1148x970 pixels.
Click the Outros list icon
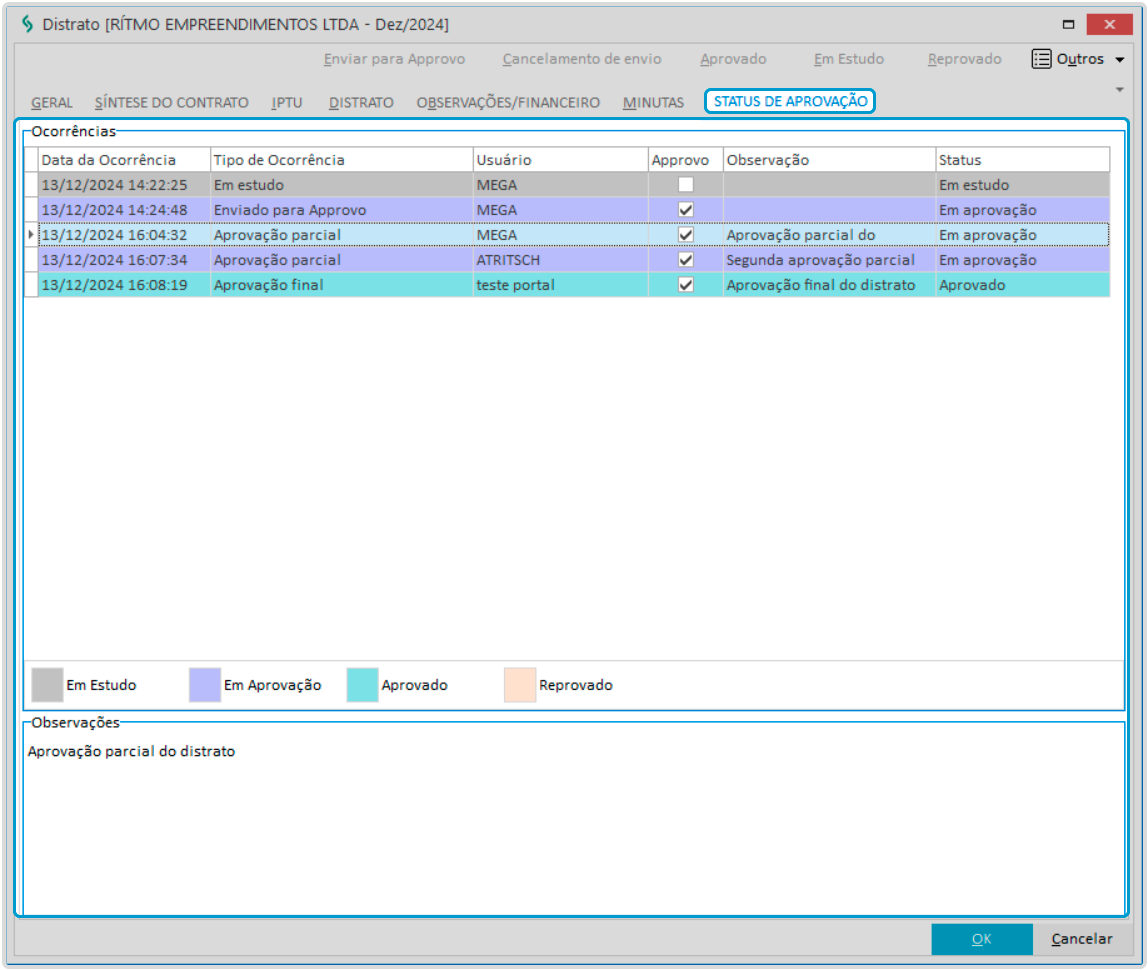(x=1041, y=59)
